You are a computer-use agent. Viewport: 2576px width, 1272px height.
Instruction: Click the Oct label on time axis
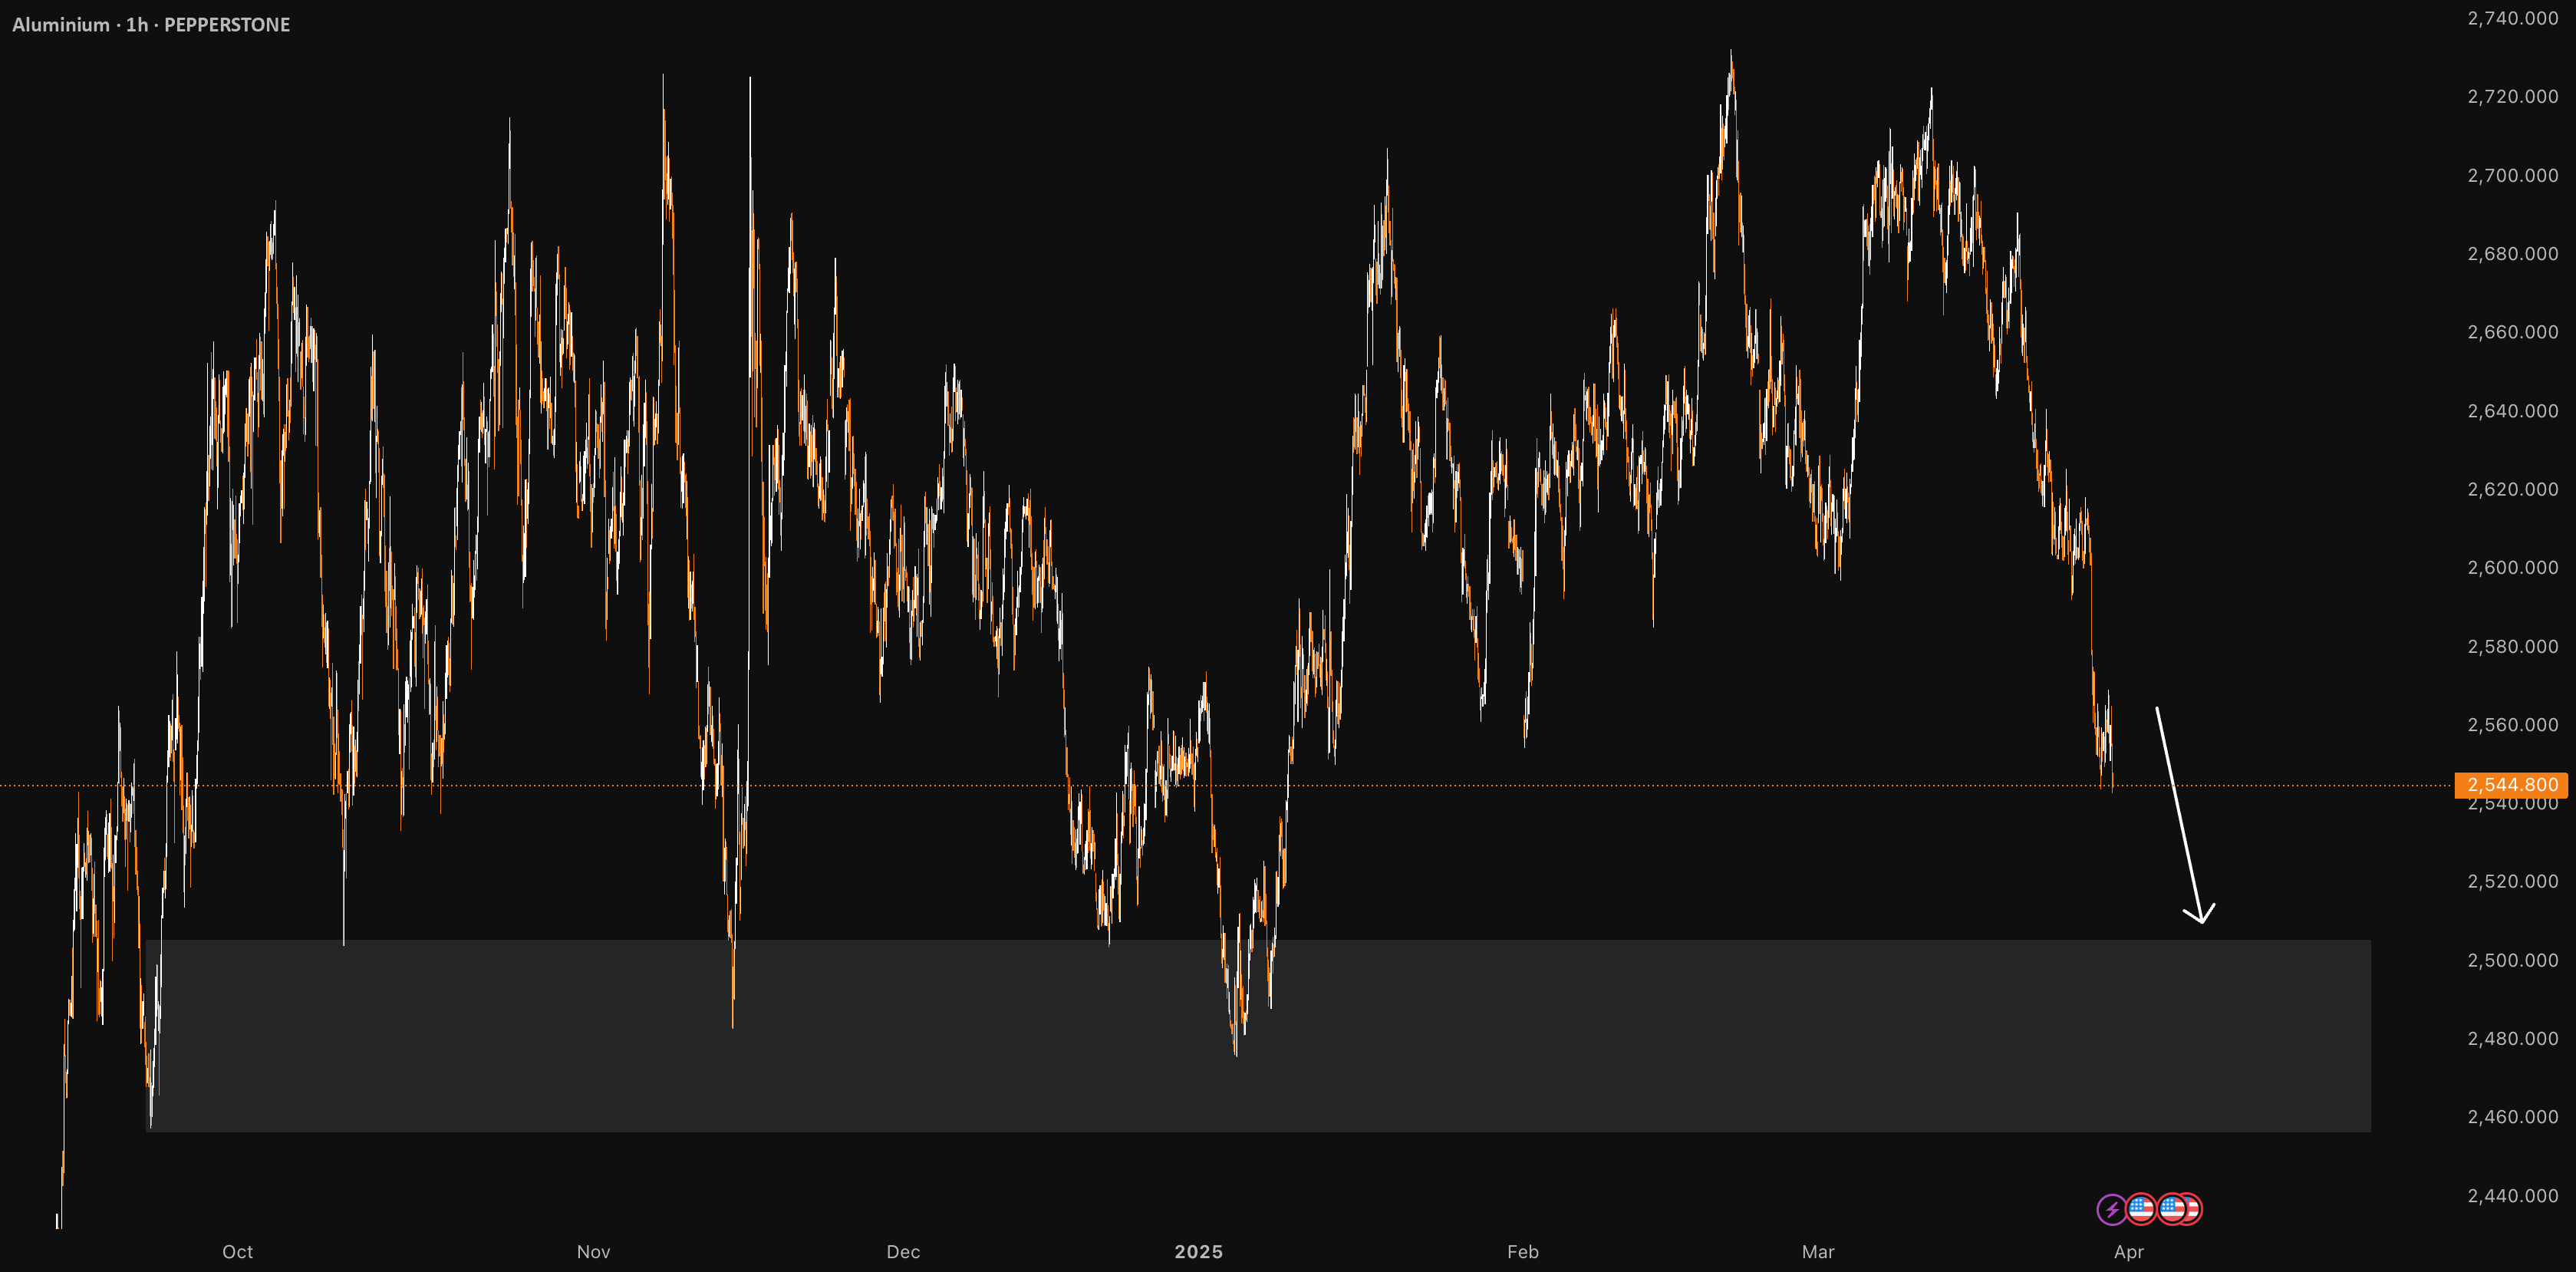pos(237,1252)
